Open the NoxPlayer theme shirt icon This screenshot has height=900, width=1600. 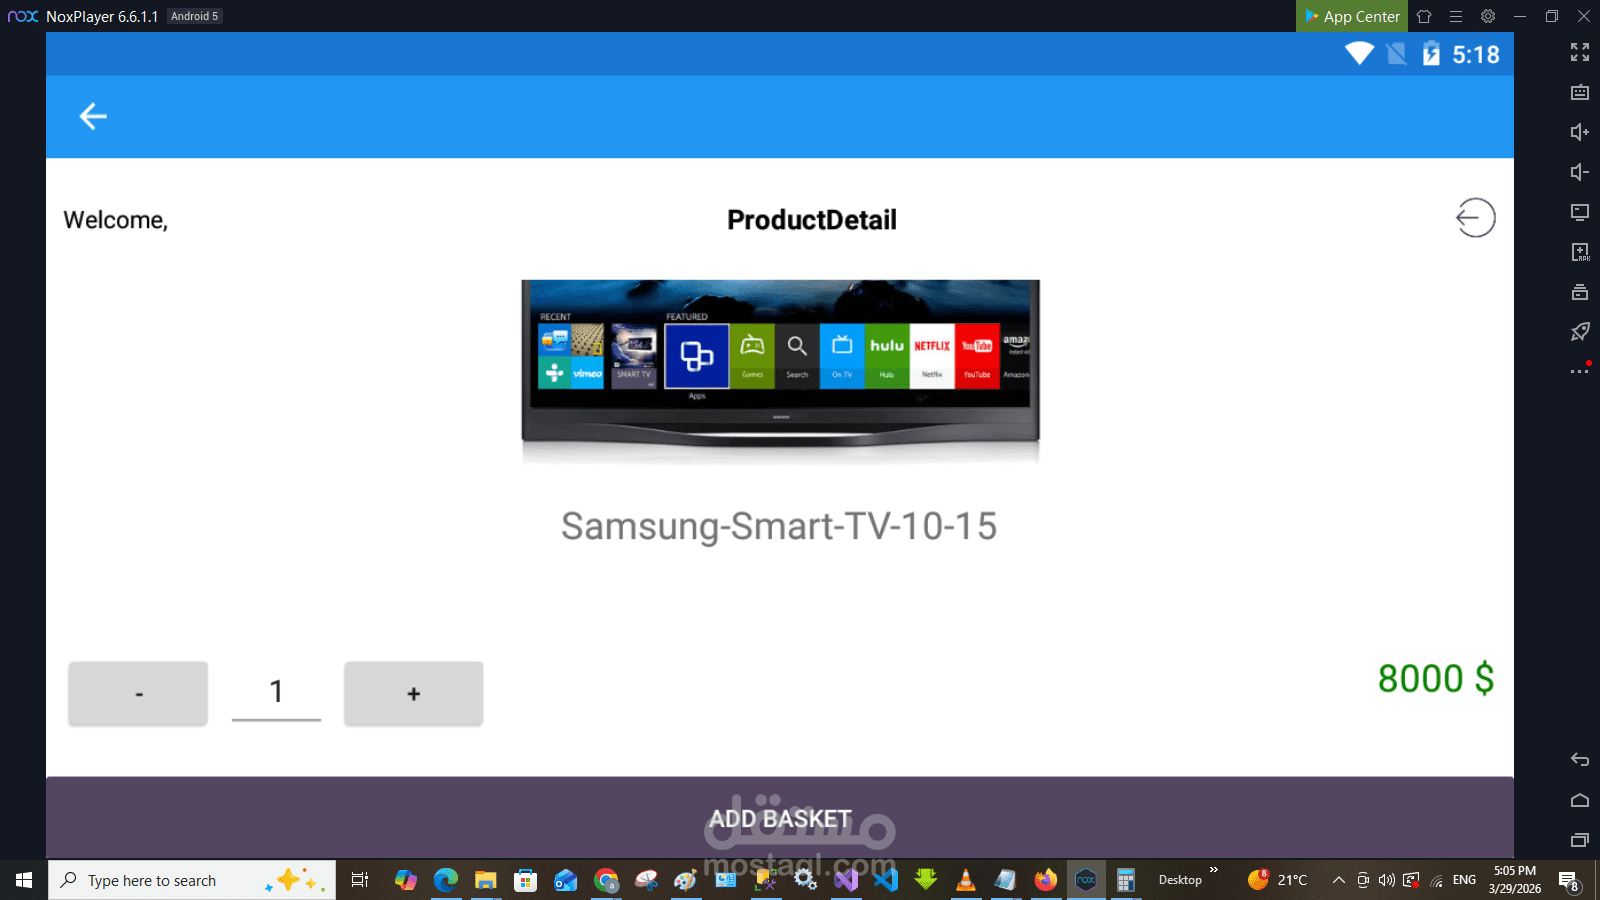point(1424,16)
